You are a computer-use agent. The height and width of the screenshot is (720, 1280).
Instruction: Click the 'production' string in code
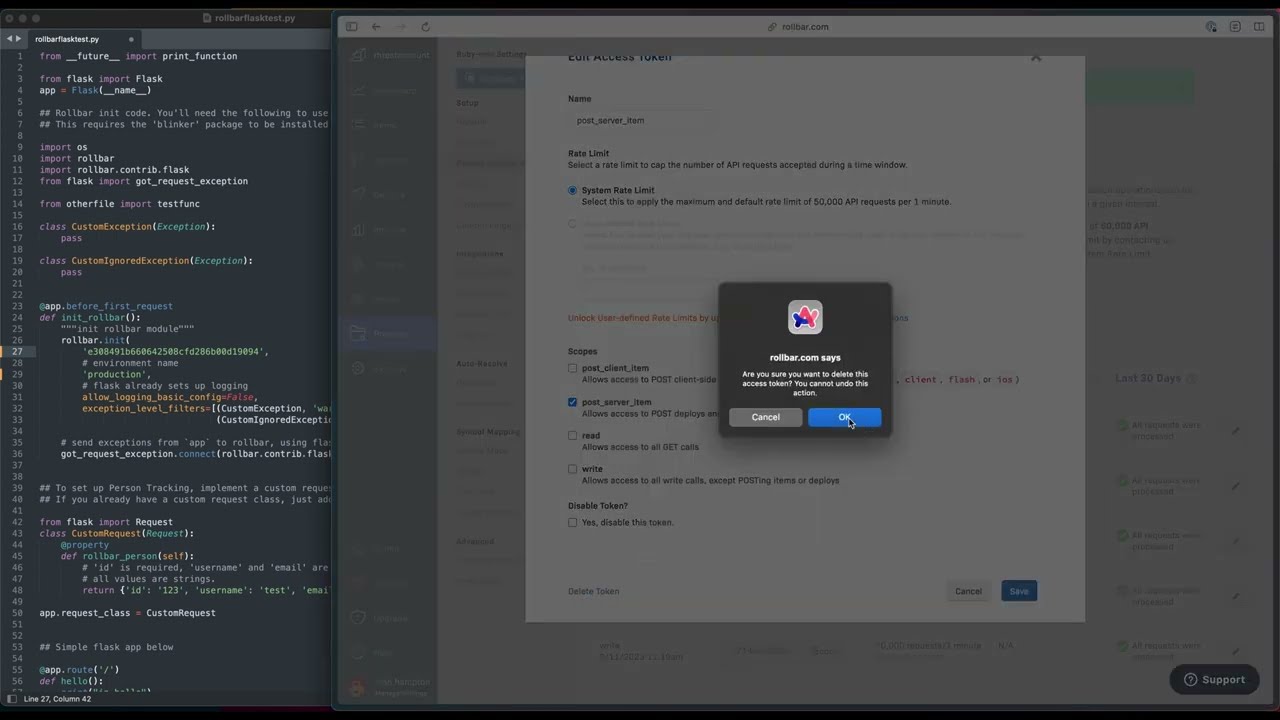[x=115, y=374]
